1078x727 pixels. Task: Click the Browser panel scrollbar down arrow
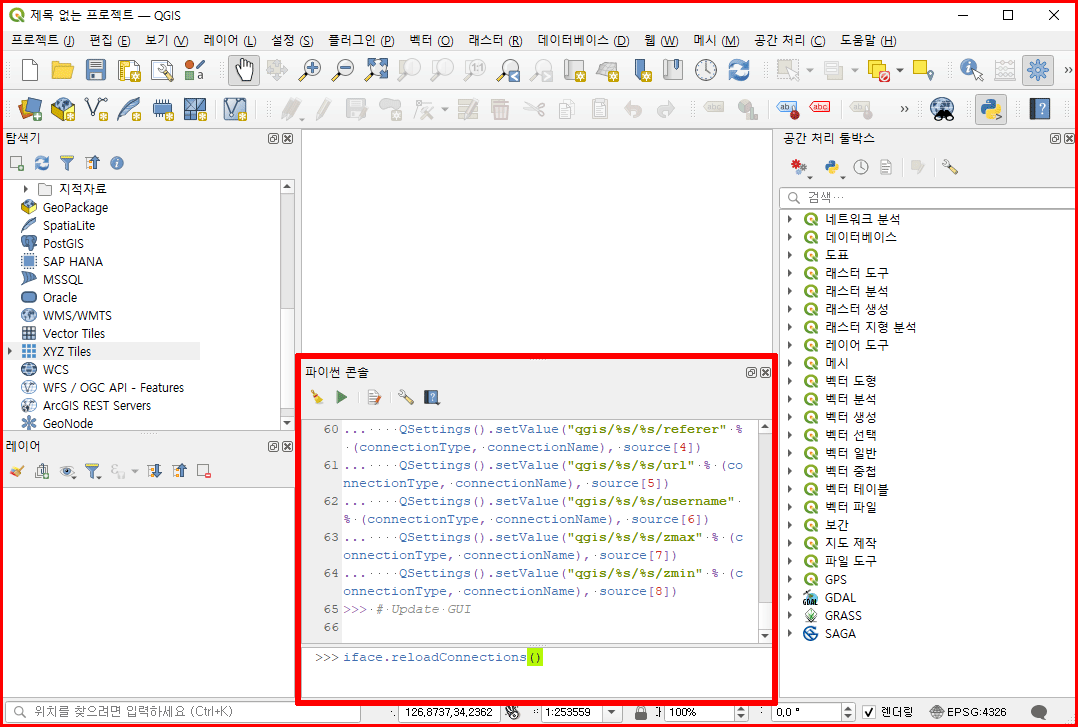coord(287,423)
